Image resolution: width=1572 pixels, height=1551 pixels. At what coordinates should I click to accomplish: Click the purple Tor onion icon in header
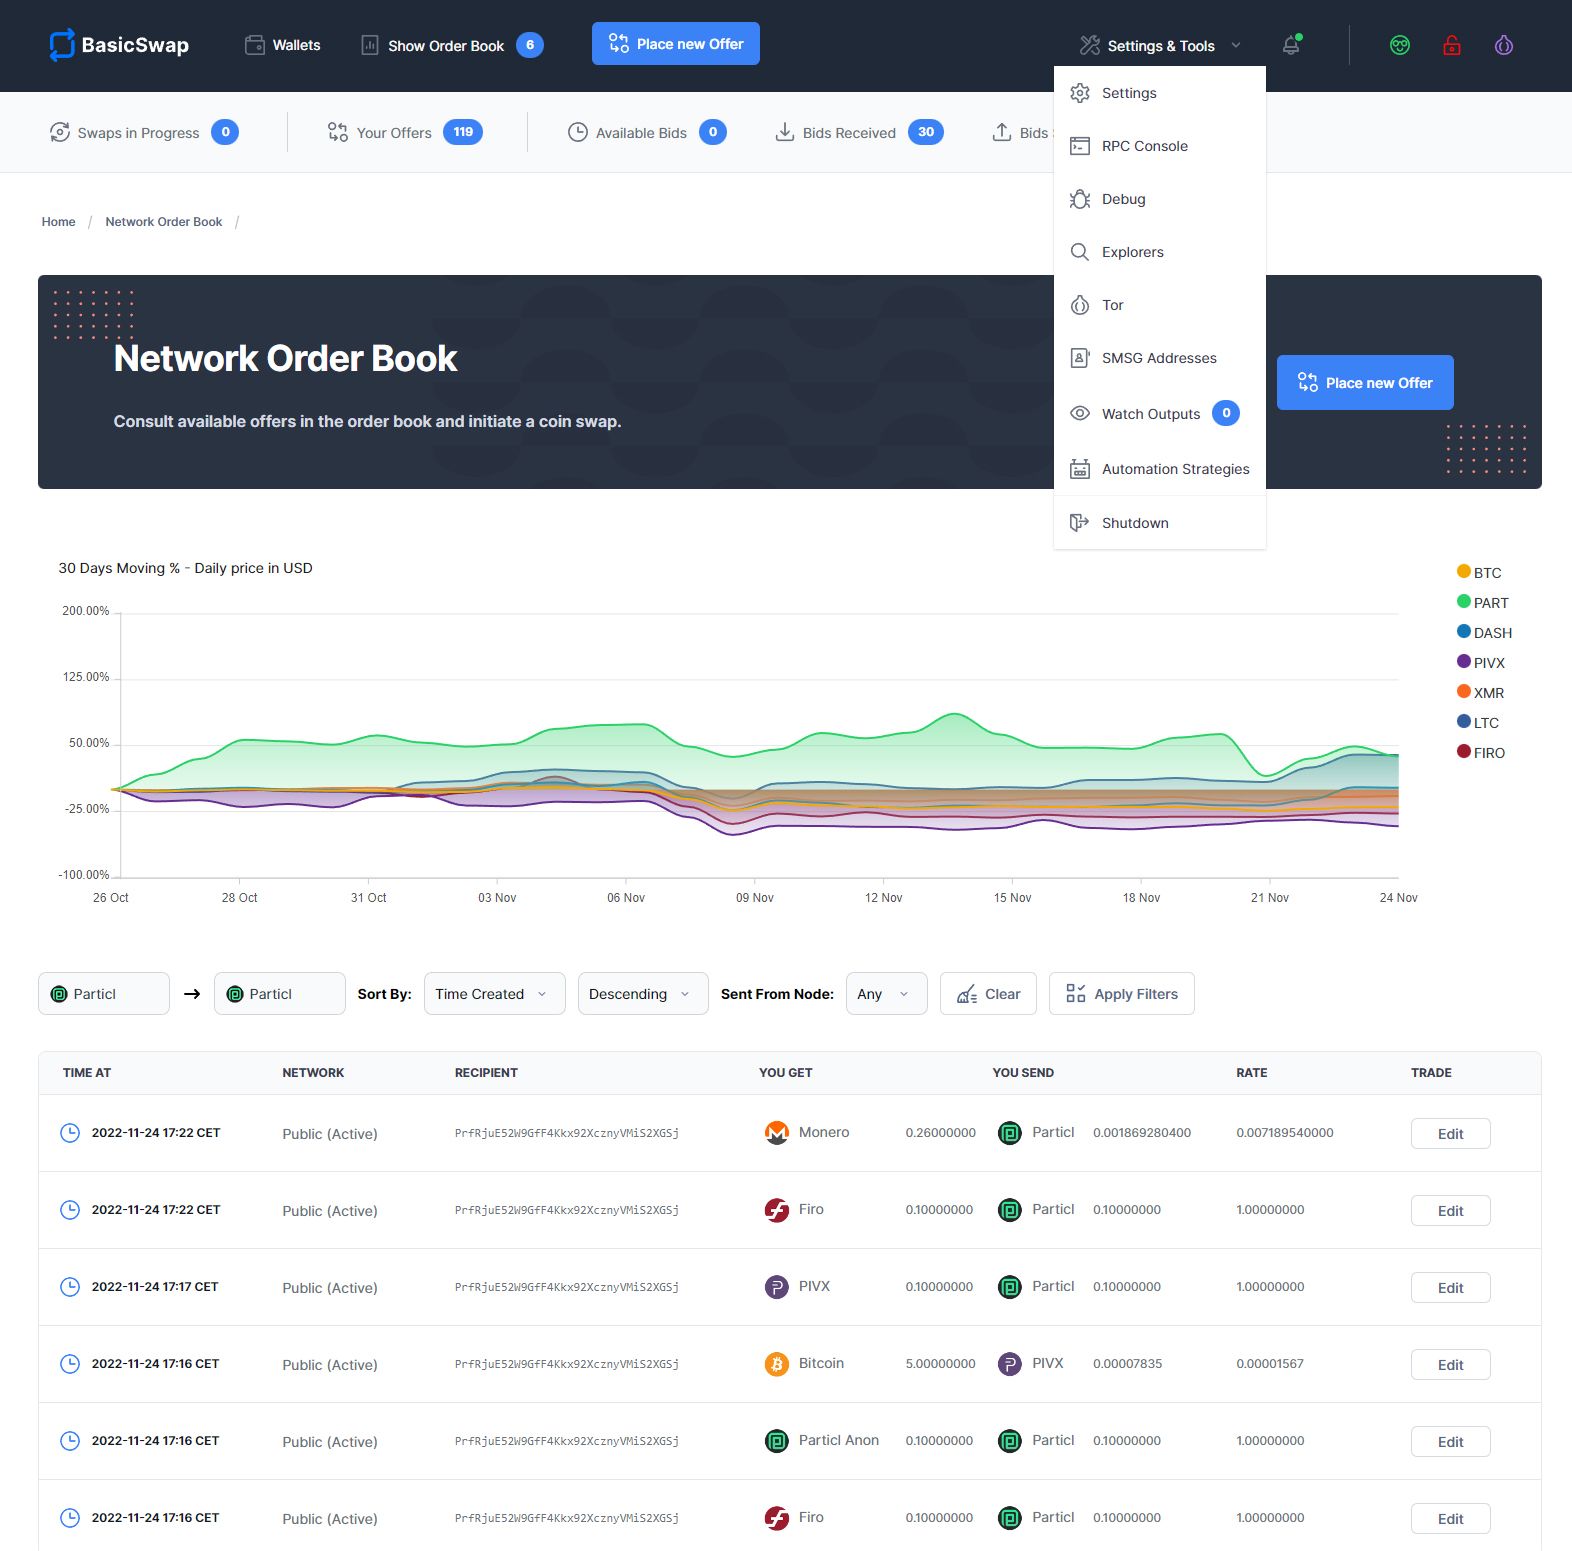coord(1504,45)
